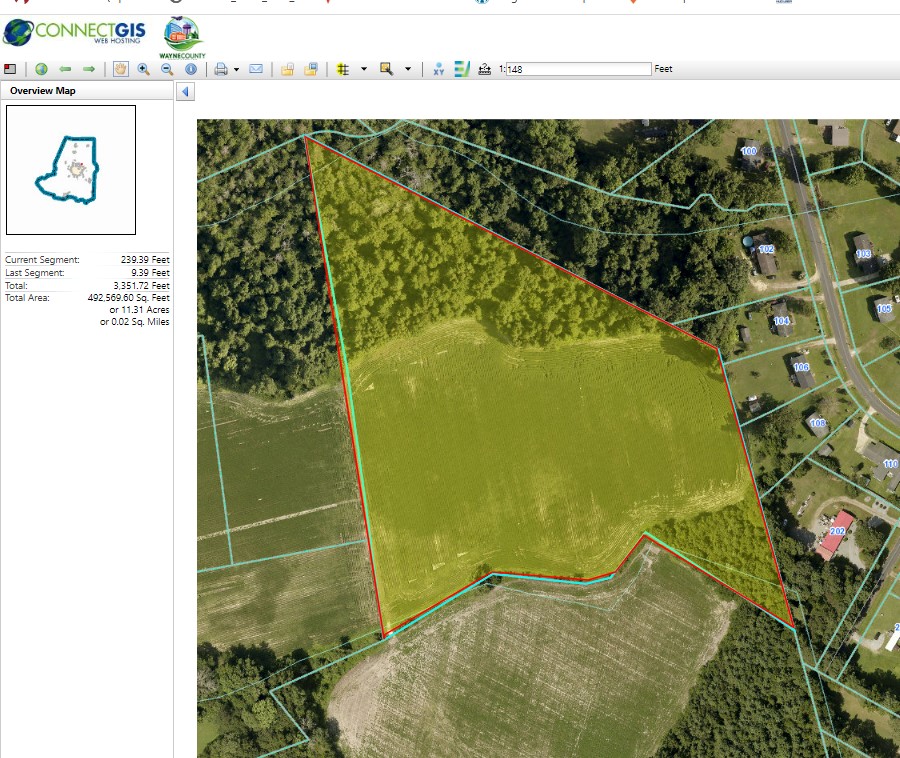Click the email envelope icon
Screen dimensions: 900x758
[x=256, y=69]
